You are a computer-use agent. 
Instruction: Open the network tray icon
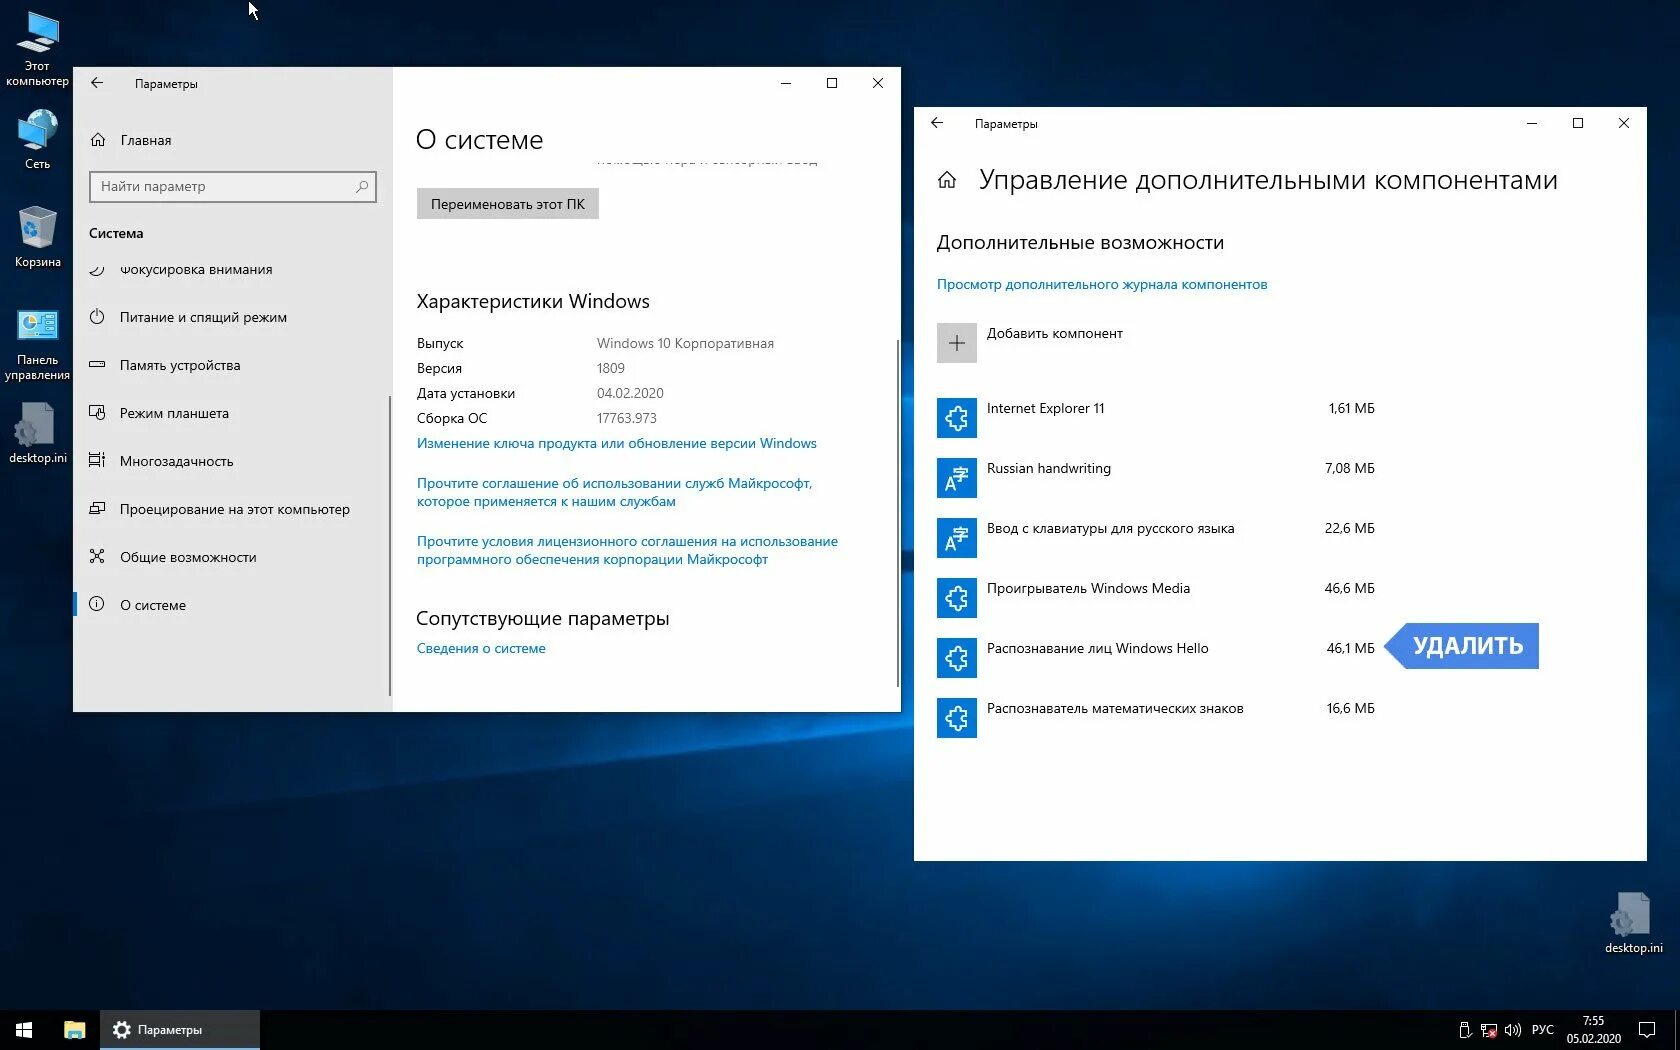pyautogui.click(x=1489, y=1030)
